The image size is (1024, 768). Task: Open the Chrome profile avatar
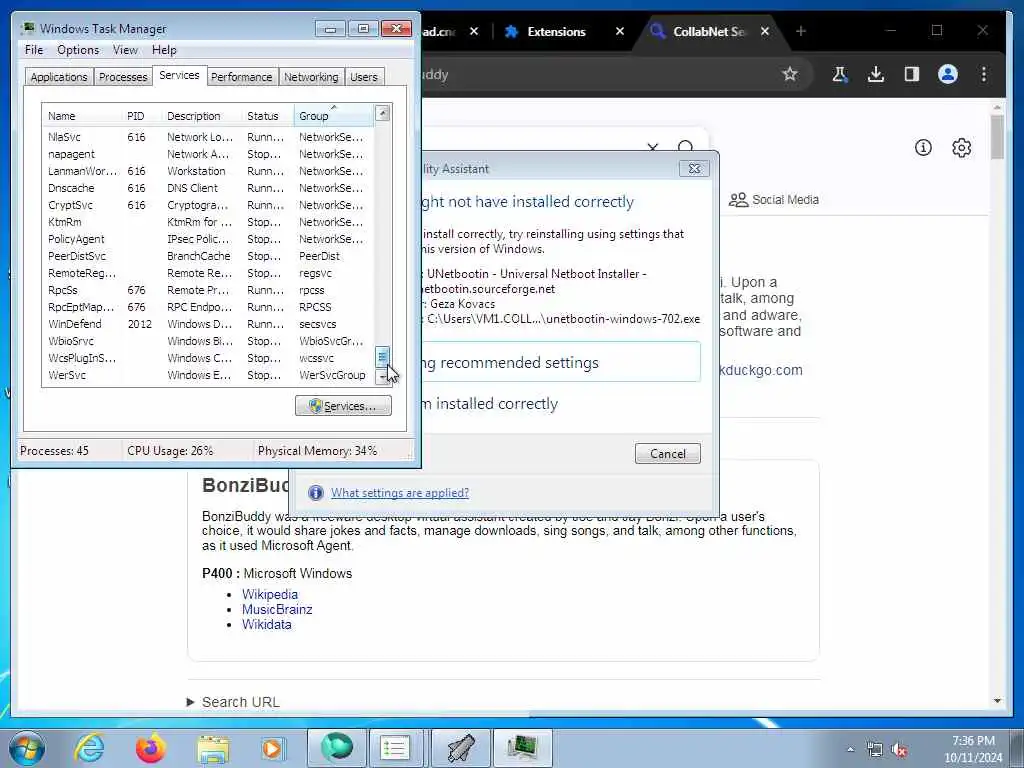[x=948, y=74]
